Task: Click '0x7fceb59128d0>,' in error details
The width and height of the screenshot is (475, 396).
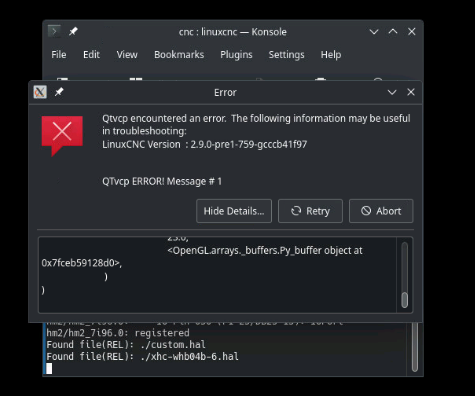Action: (x=82, y=263)
